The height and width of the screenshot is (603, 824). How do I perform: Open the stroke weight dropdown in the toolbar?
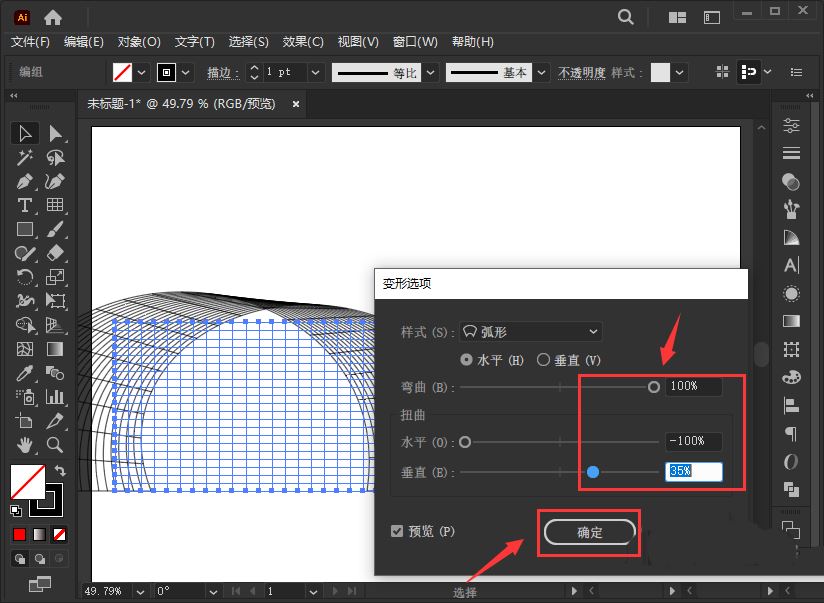click(315, 72)
